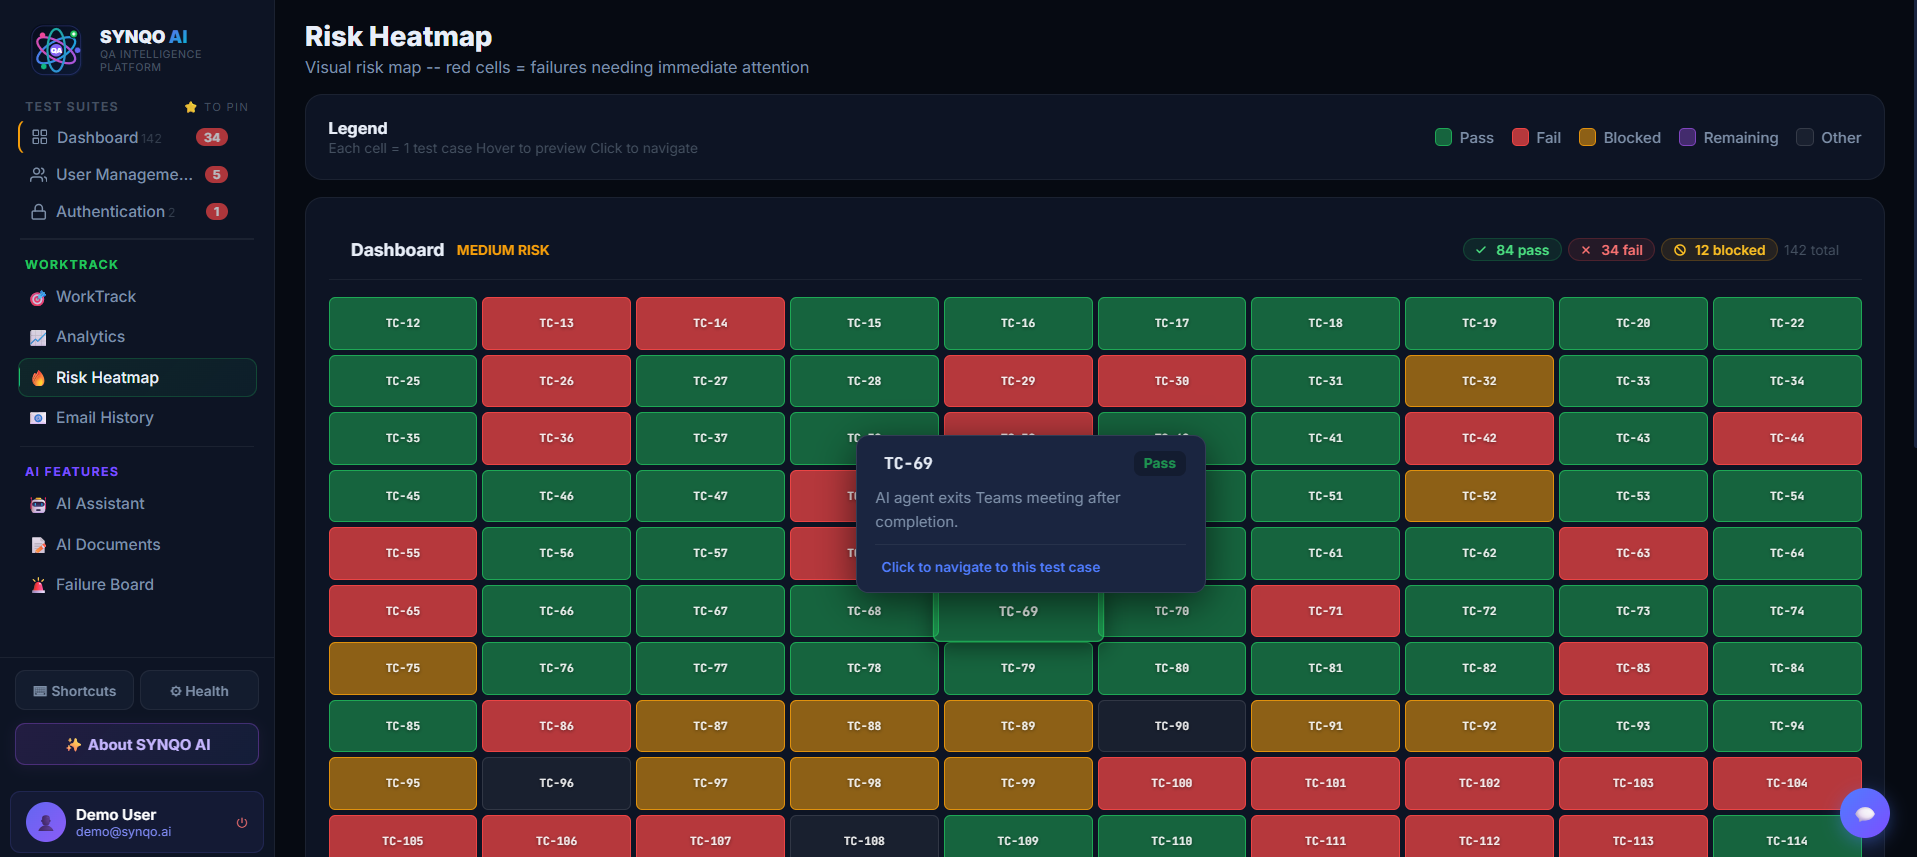Image resolution: width=1917 pixels, height=857 pixels.
Task: Click the star To Pin icon
Action: click(191, 107)
